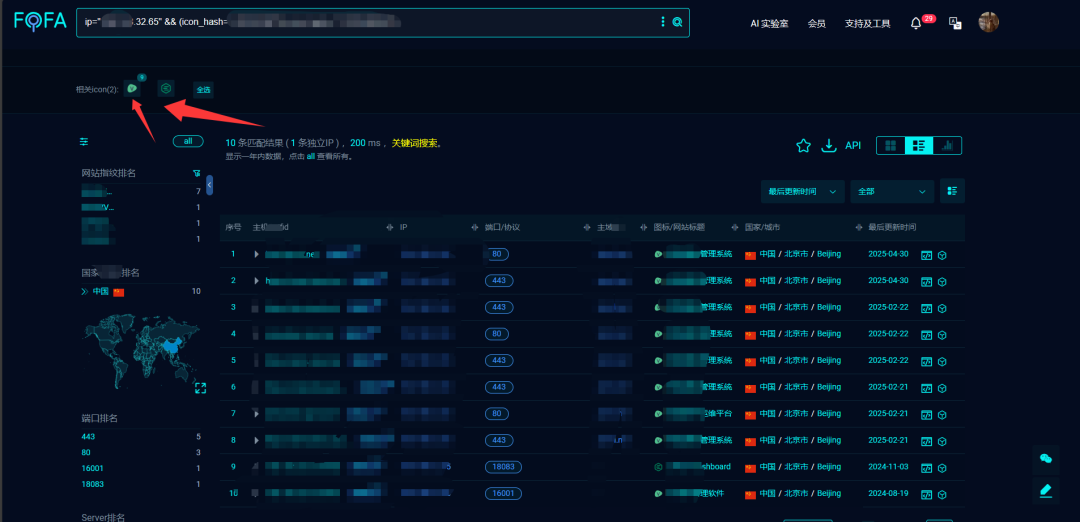Viewport: 1080px width, 522px height.
Task: Switch to list detail view
Action: [x=919, y=145]
